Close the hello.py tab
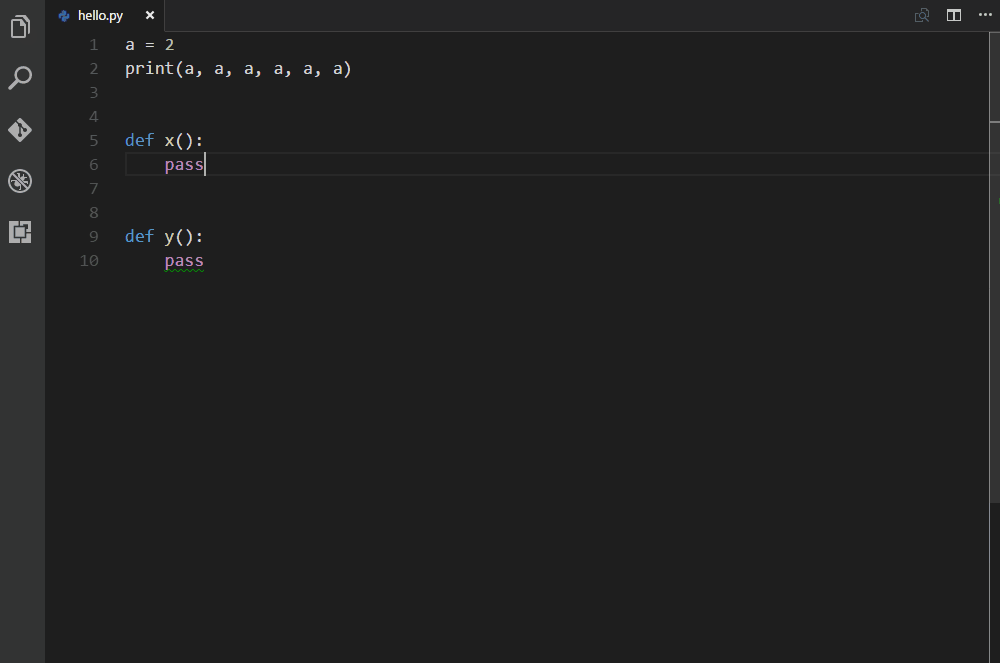The image size is (1000, 663). click(149, 15)
